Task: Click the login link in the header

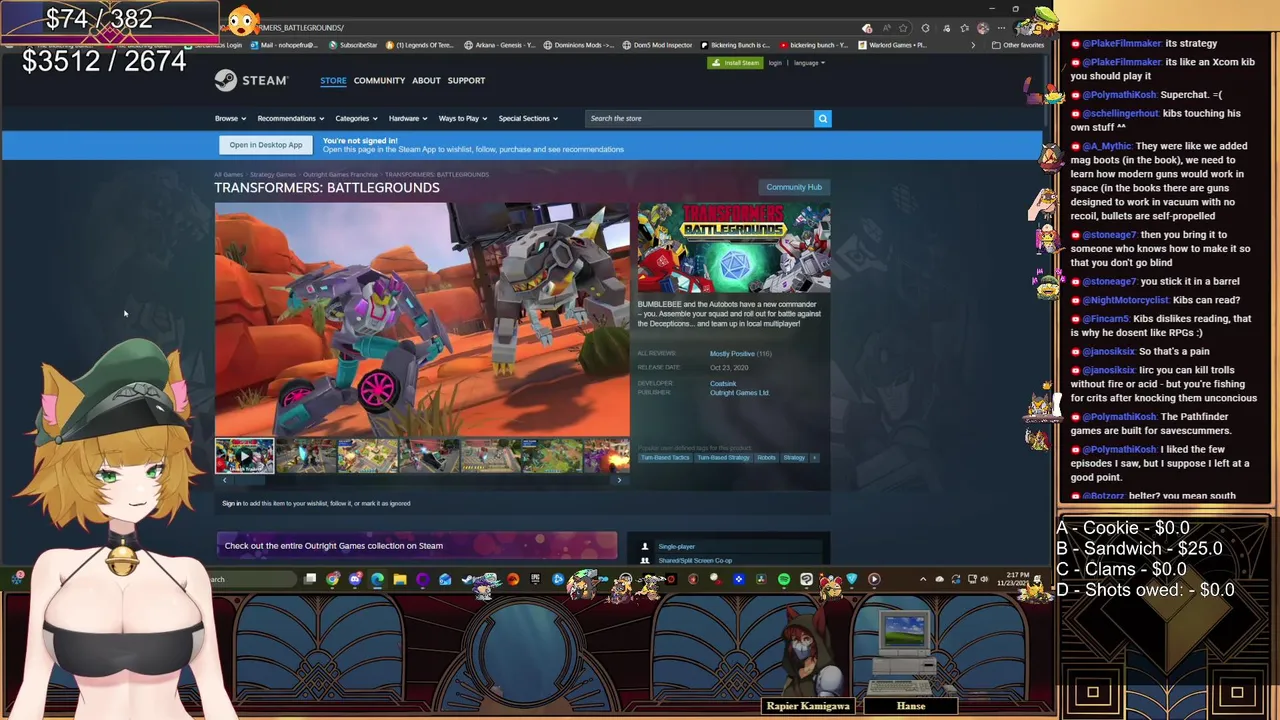Action: pos(775,63)
